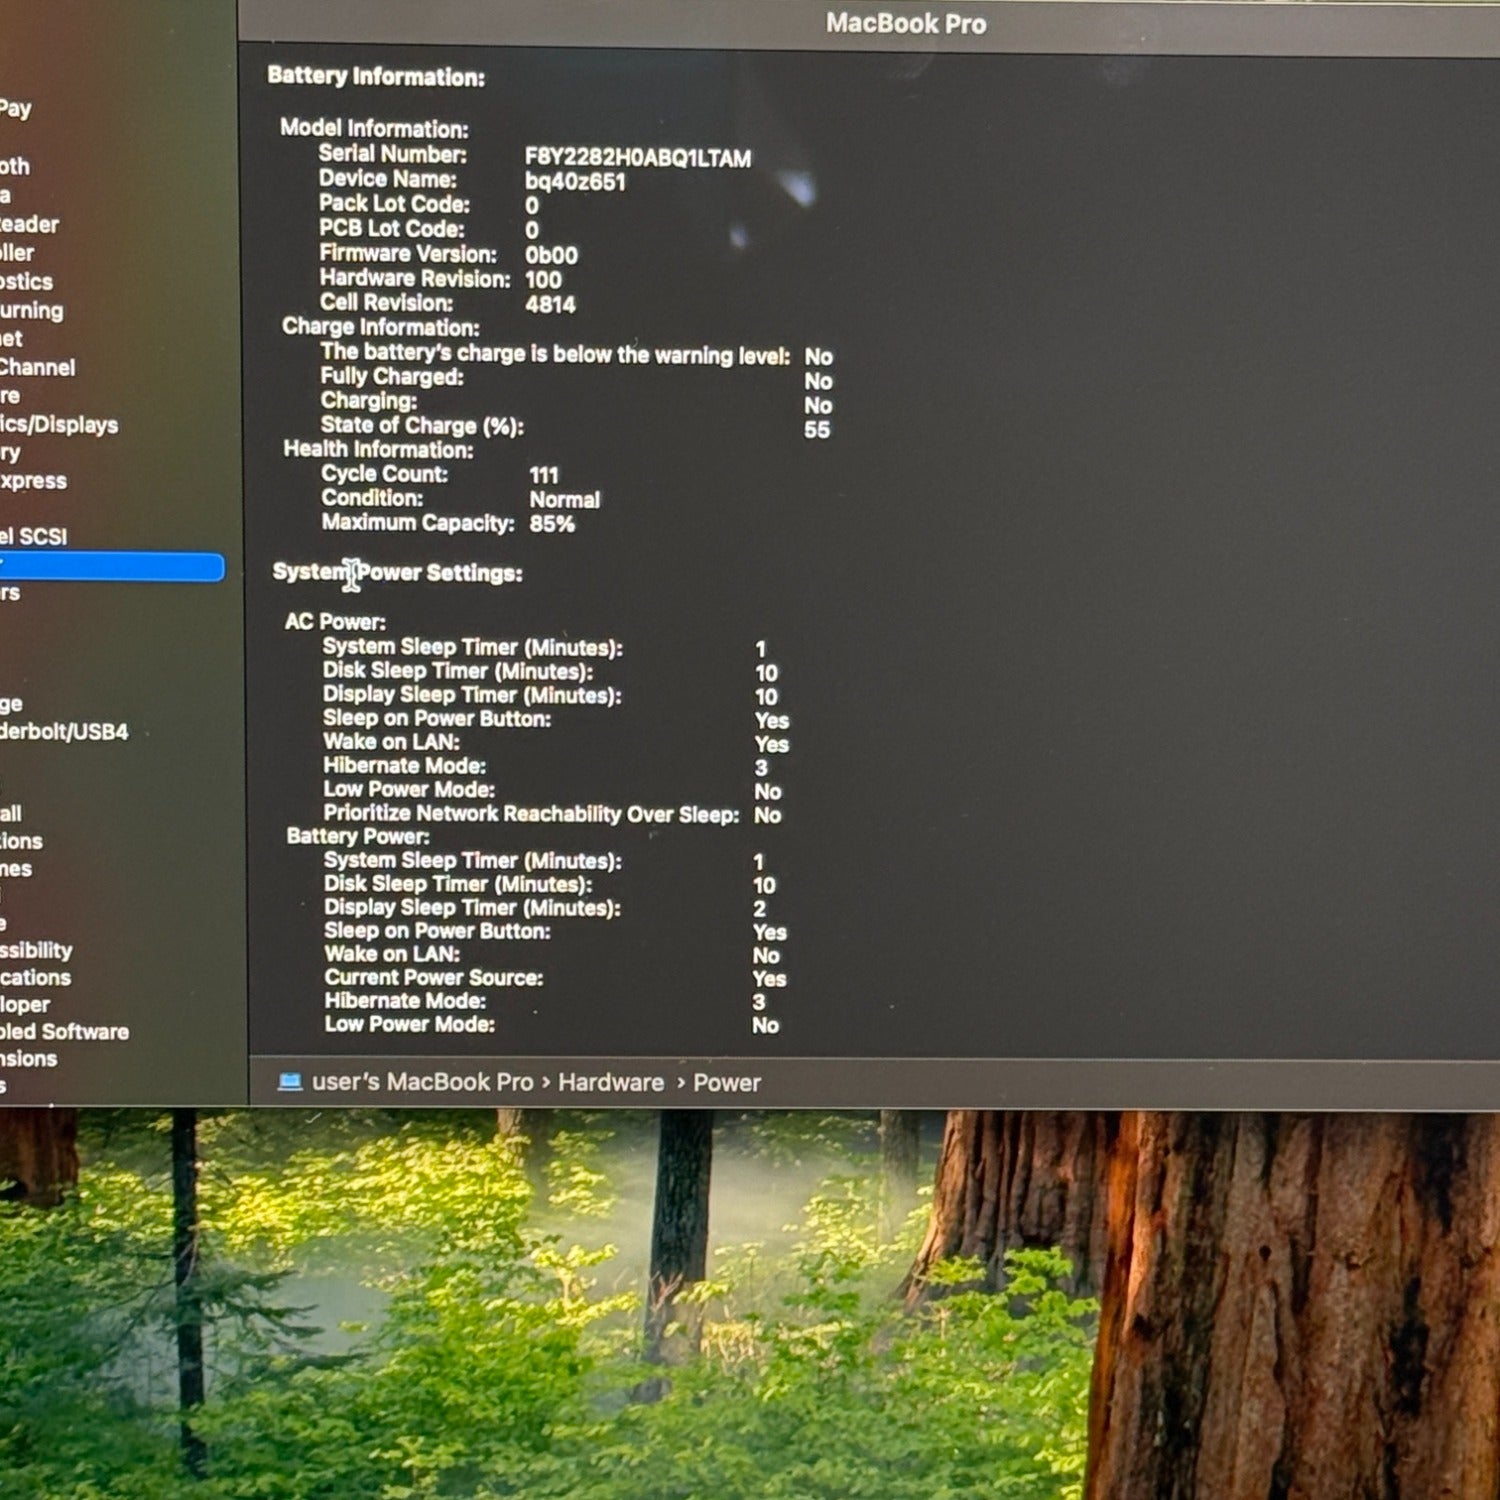The width and height of the screenshot is (1500, 1500).
Task: Click the MacBook Pro window title
Action: 905,24
